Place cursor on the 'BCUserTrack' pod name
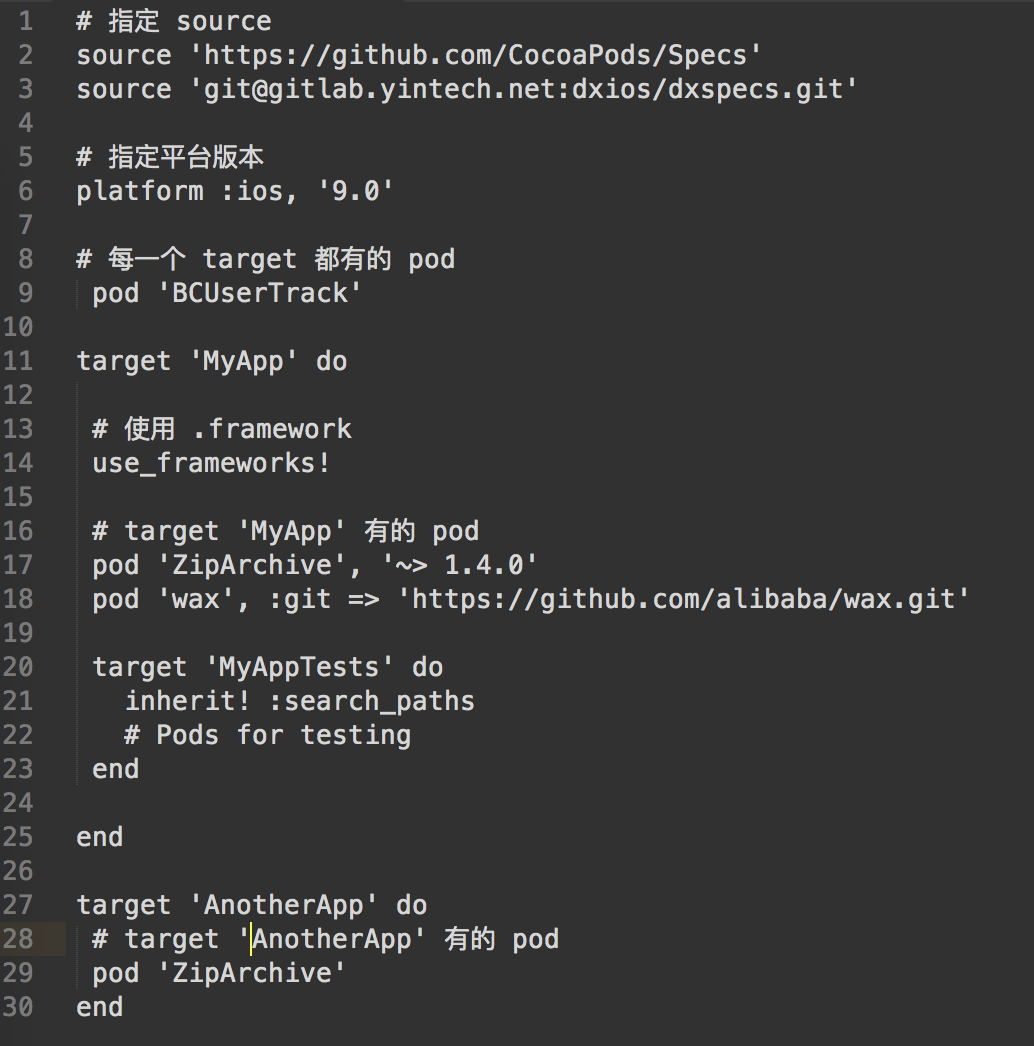Screen dimensions: 1034x1046 point(258,293)
